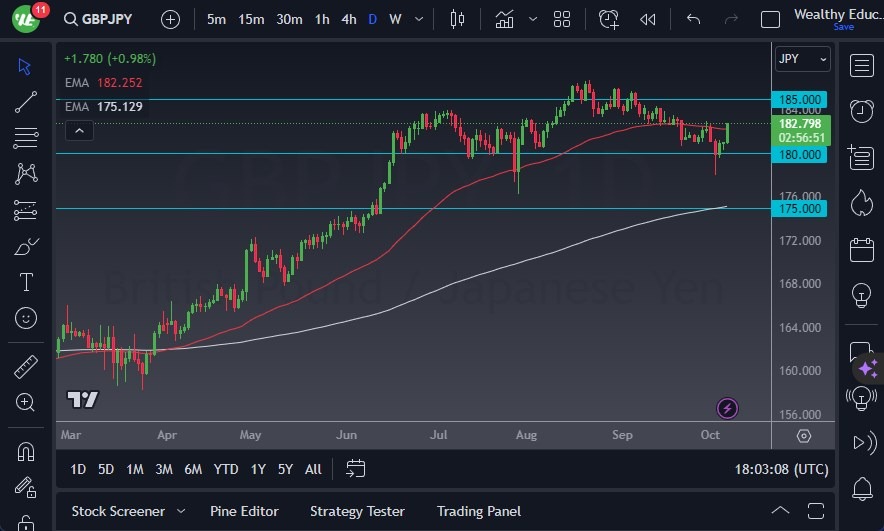
Task: Open the JPY currency dropdown
Action: click(802, 59)
